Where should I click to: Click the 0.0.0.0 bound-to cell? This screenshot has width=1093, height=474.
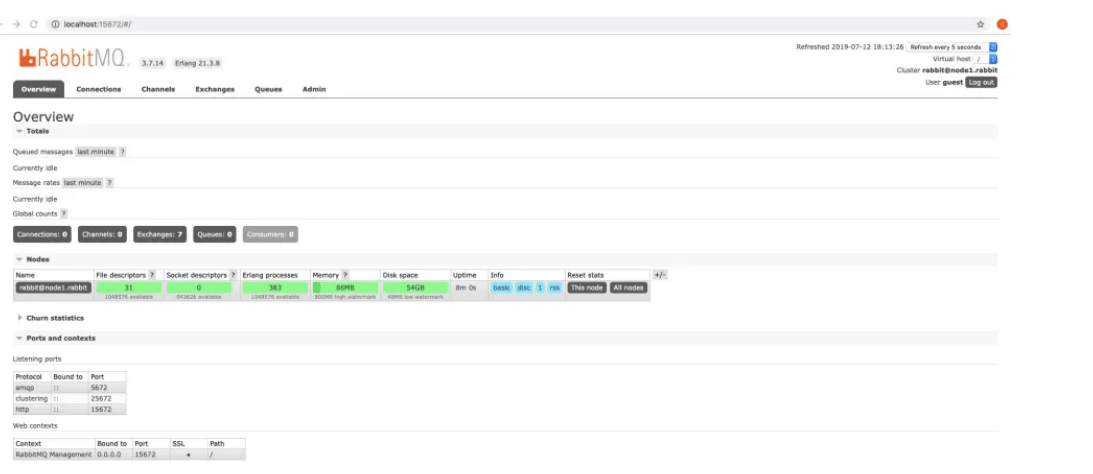pyautogui.click(x=114, y=454)
